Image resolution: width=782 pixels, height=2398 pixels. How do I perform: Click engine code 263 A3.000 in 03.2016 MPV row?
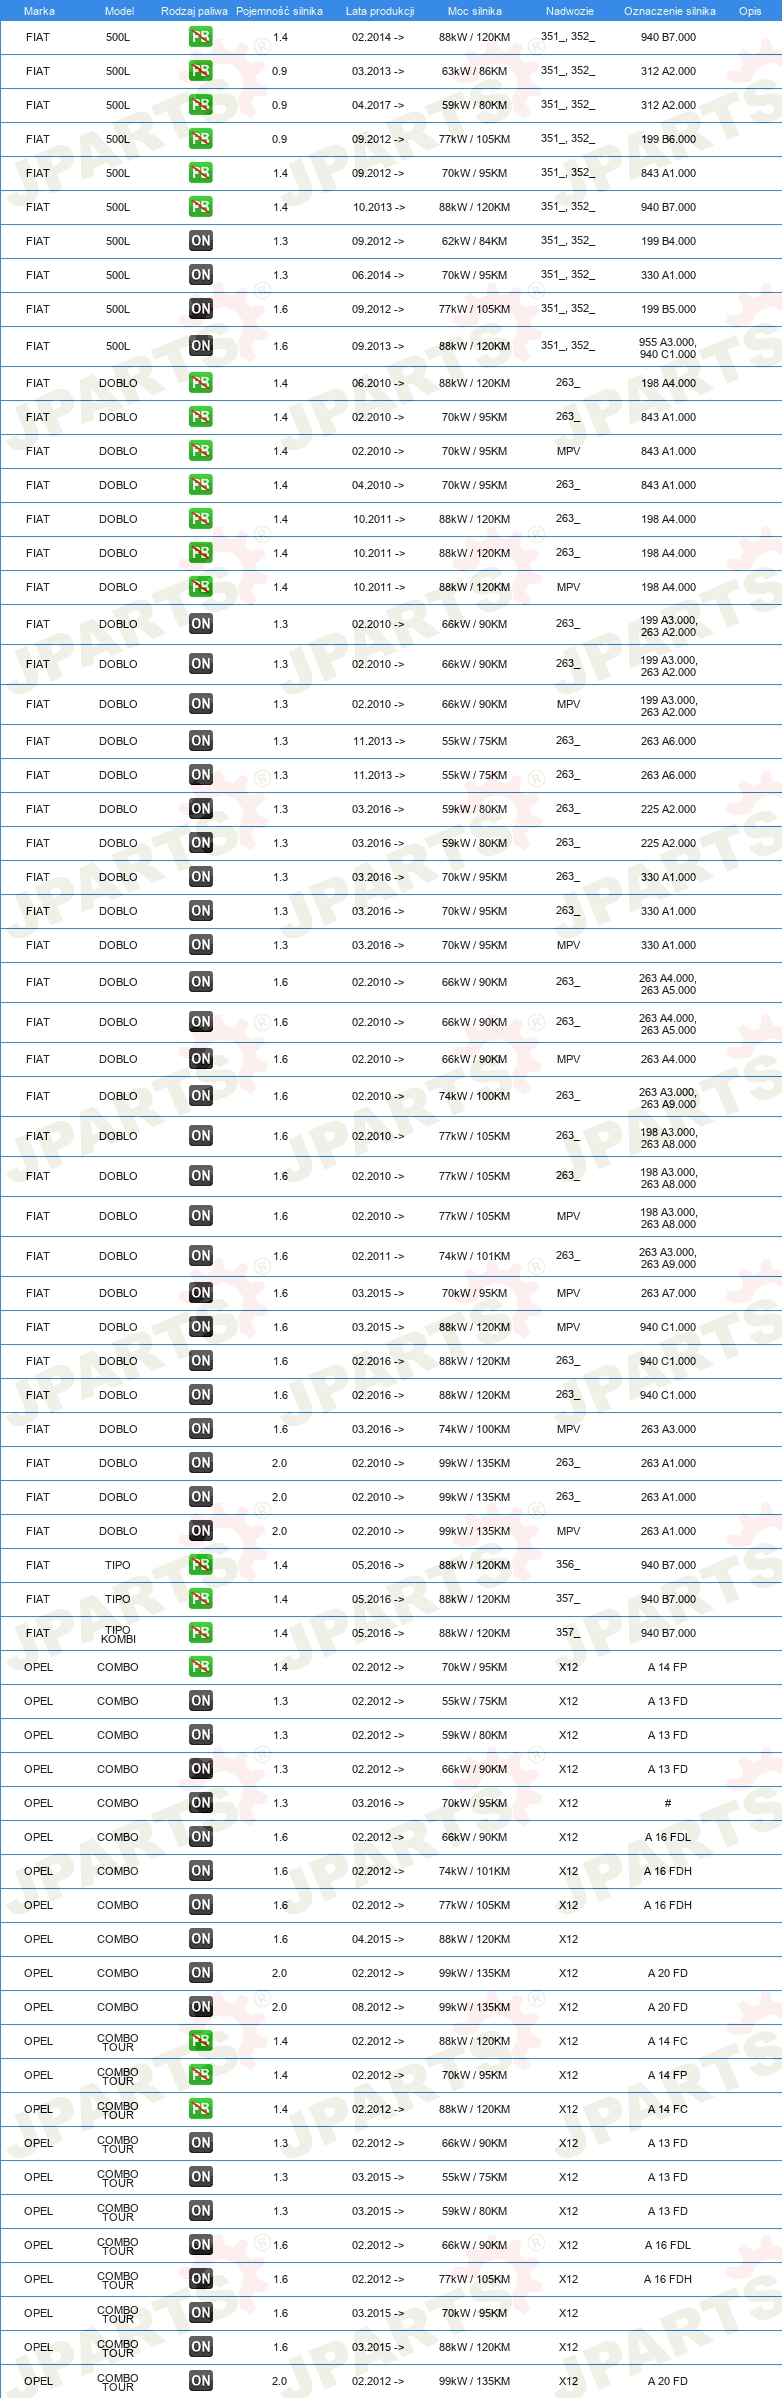tap(668, 1429)
